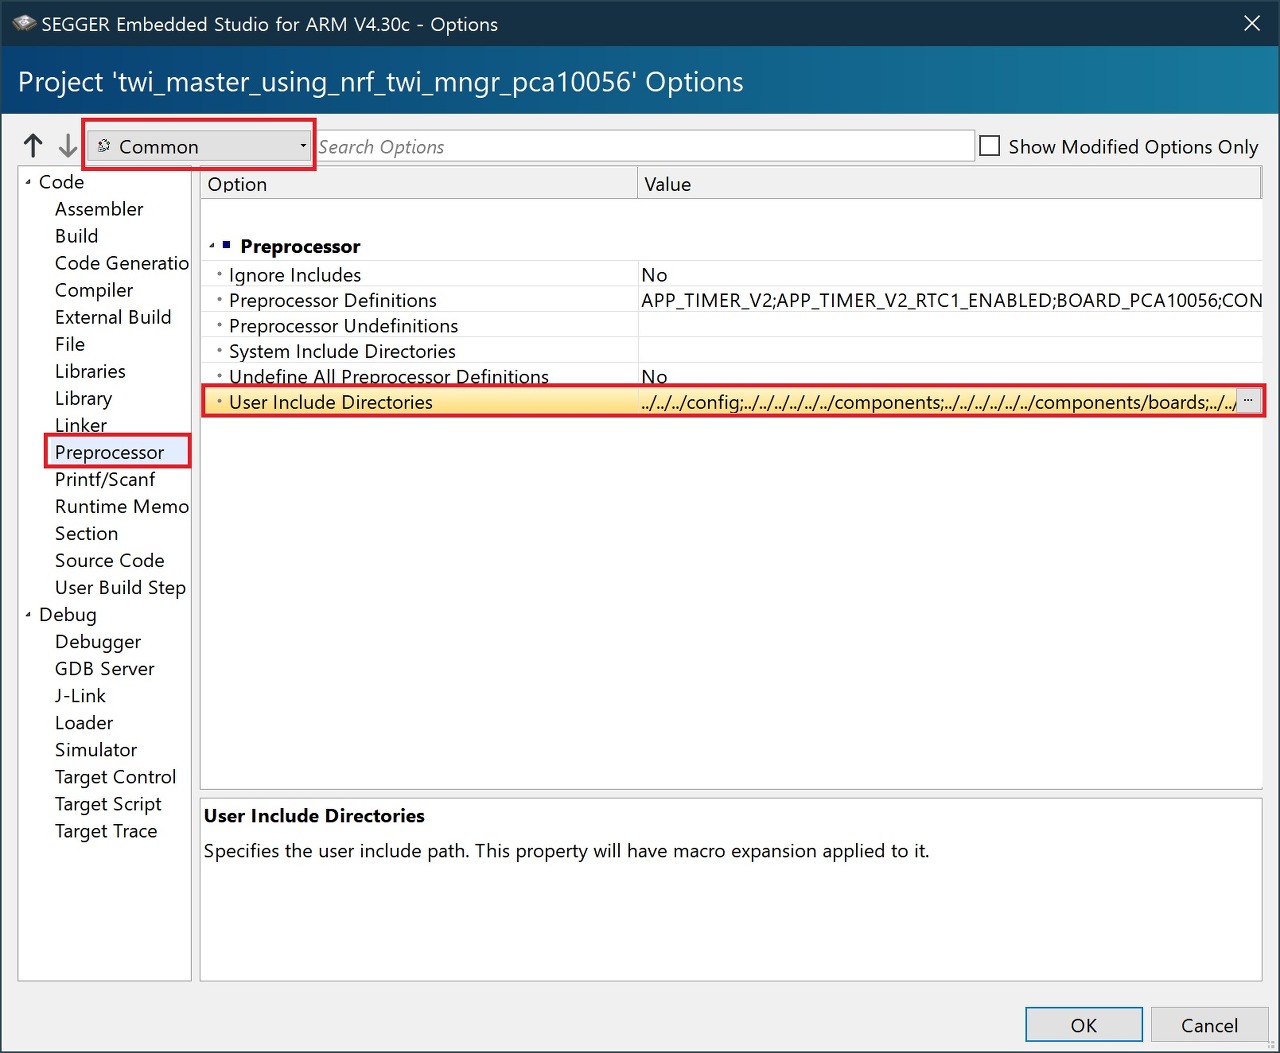Select Linker category
1280x1053 pixels.
pyautogui.click(x=81, y=425)
